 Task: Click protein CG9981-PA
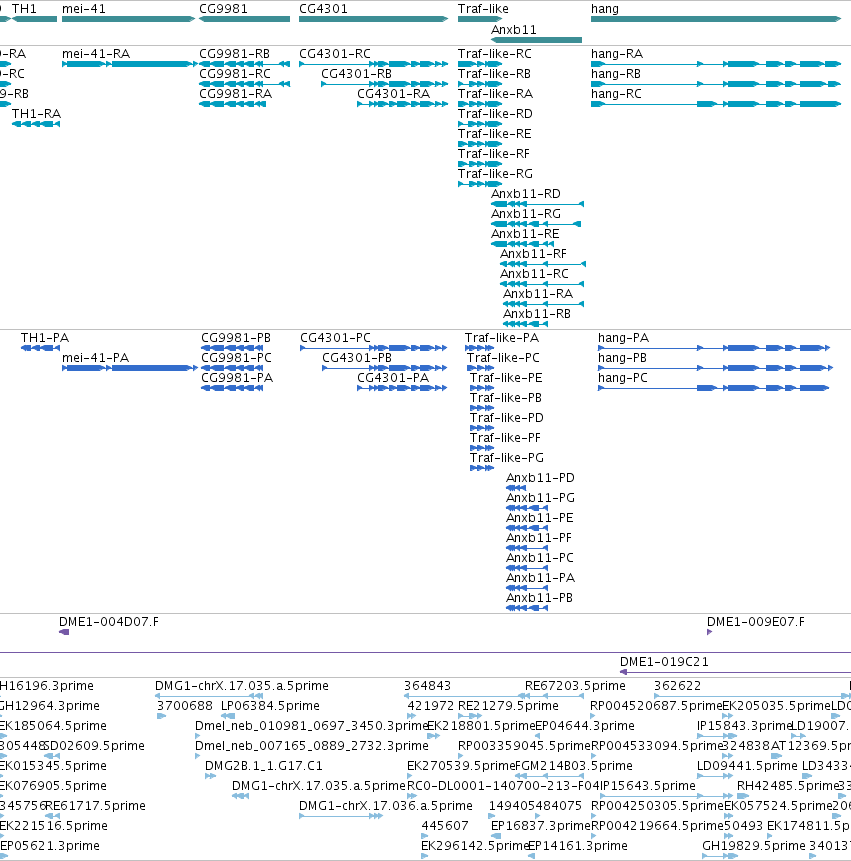click(232, 388)
